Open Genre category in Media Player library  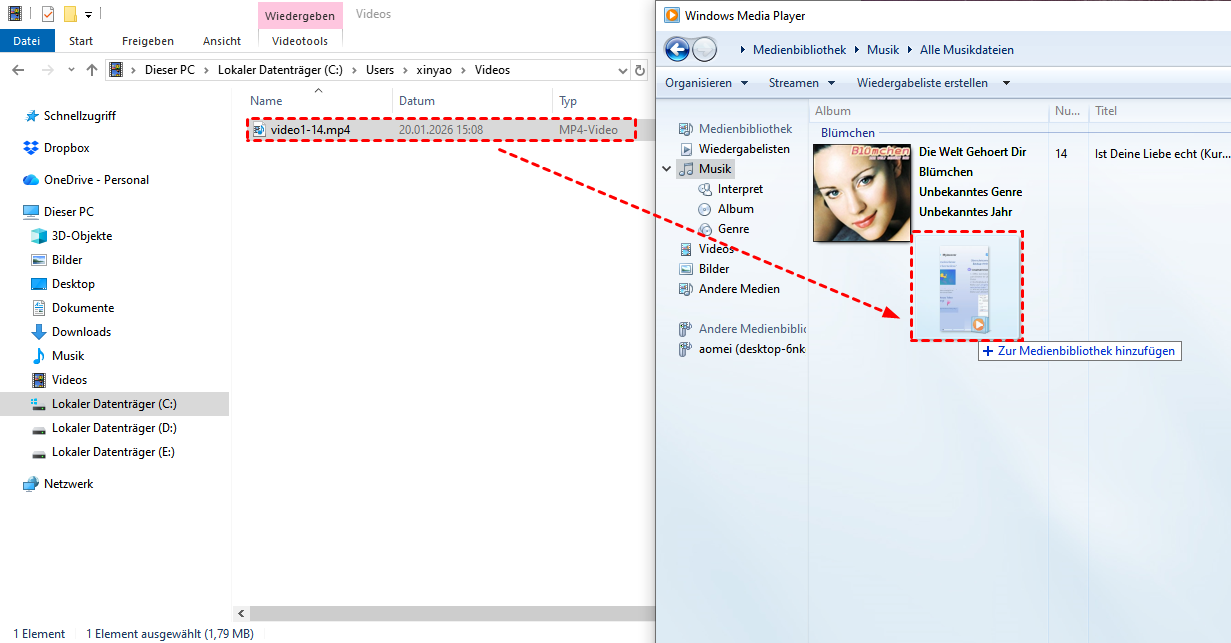[733, 229]
